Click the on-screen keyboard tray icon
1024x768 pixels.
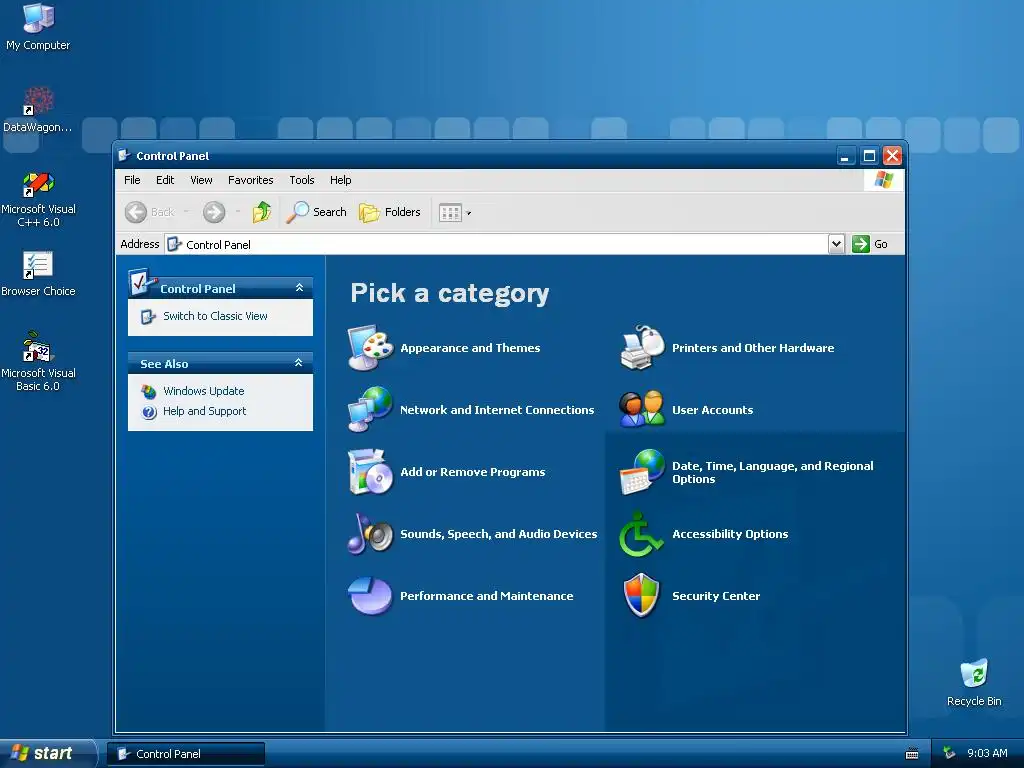(x=912, y=754)
